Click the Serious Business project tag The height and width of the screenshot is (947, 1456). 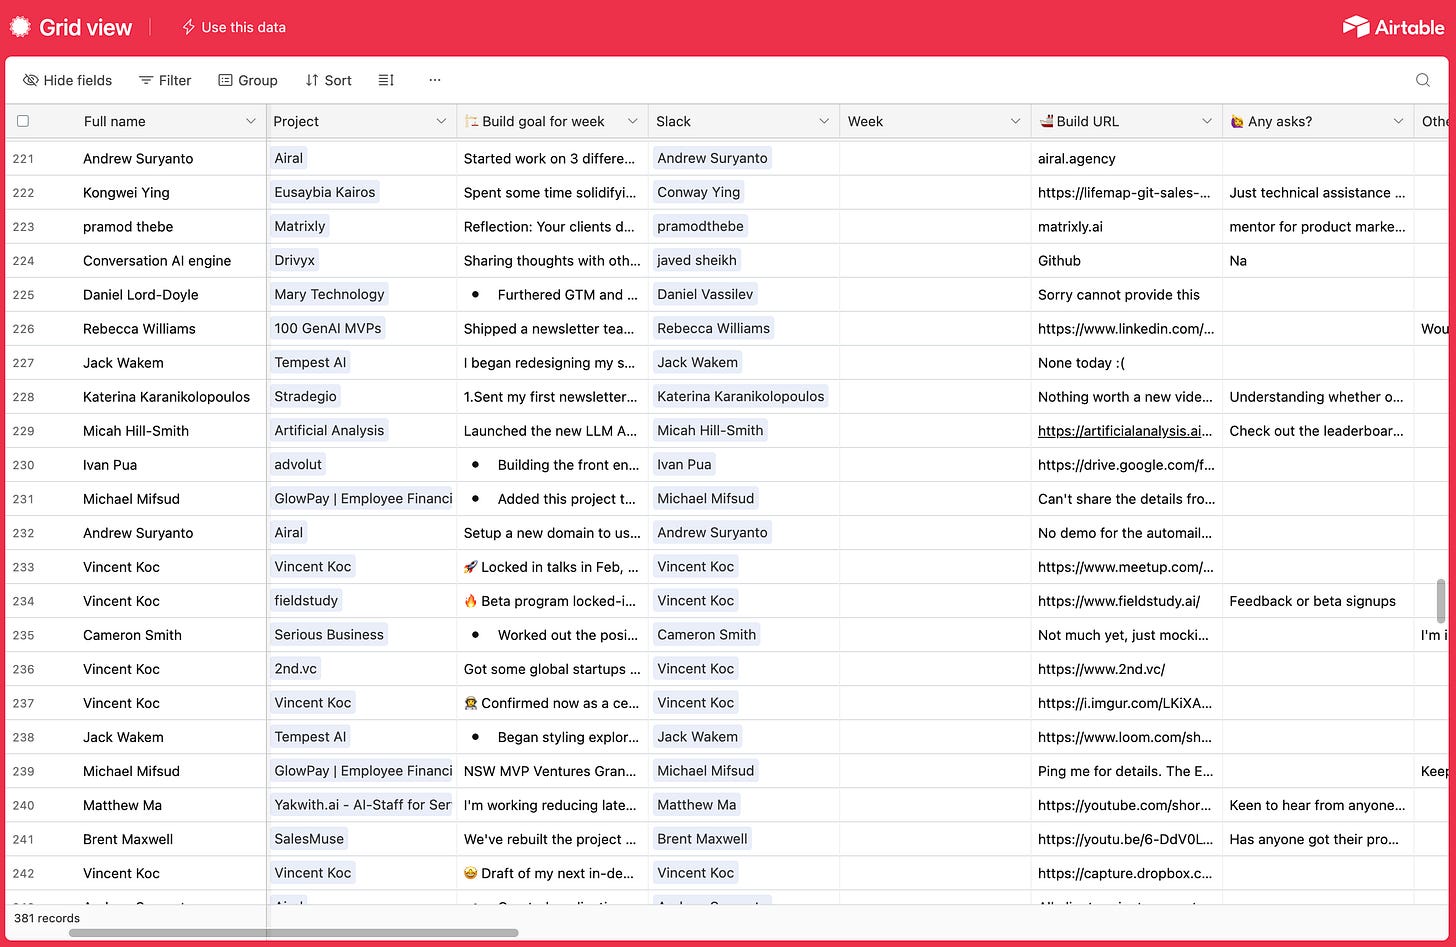pyautogui.click(x=329, y=635)
